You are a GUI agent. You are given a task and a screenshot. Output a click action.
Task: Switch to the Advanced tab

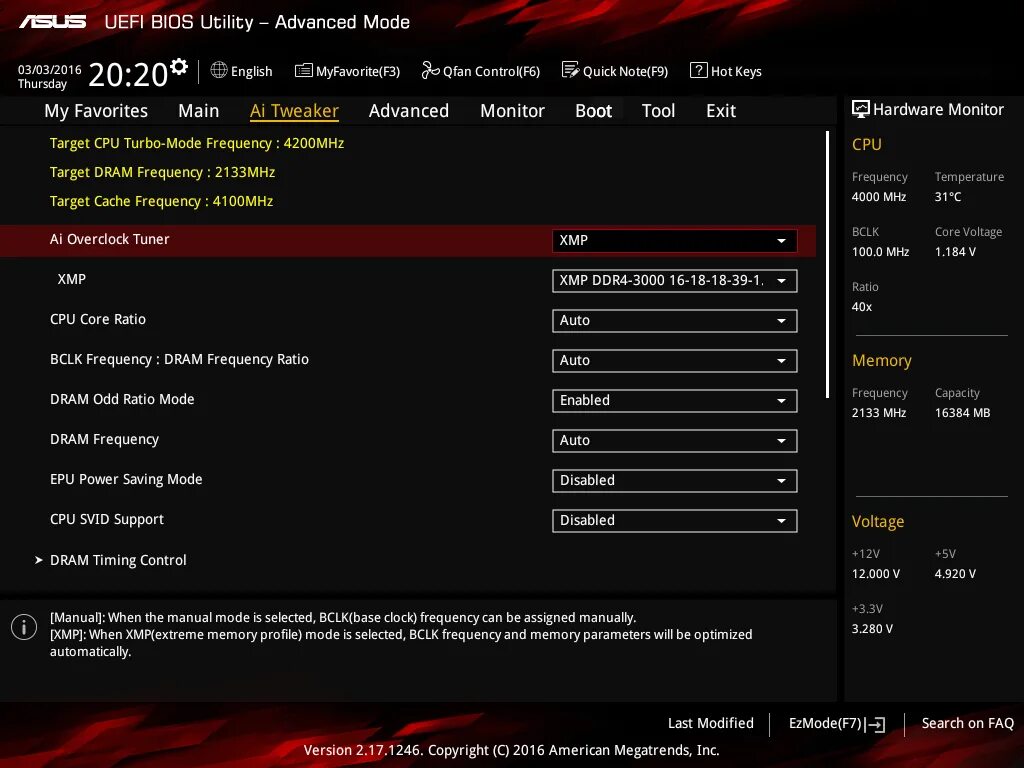pos(409,111)
